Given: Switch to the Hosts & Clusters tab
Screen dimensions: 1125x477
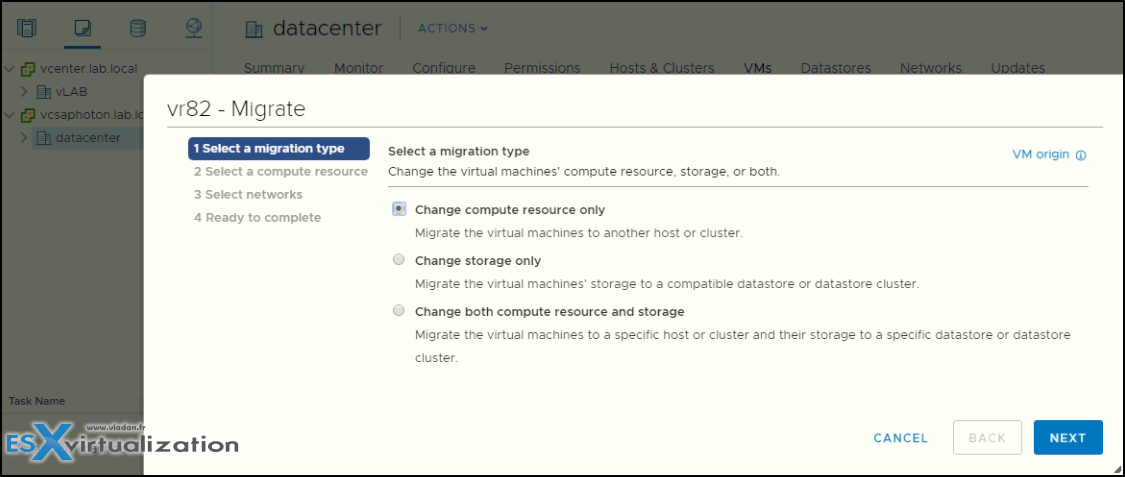Looking at the screenshot, I should 662,68.
